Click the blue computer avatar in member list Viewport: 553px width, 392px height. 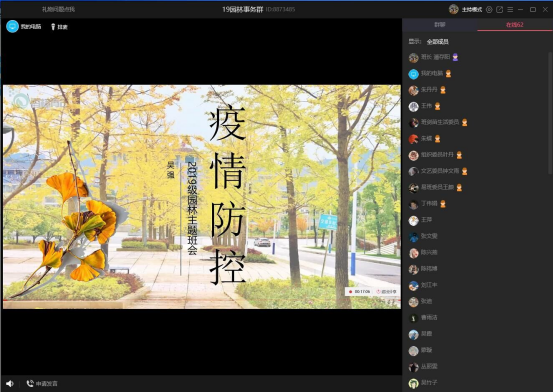(413, 74)
